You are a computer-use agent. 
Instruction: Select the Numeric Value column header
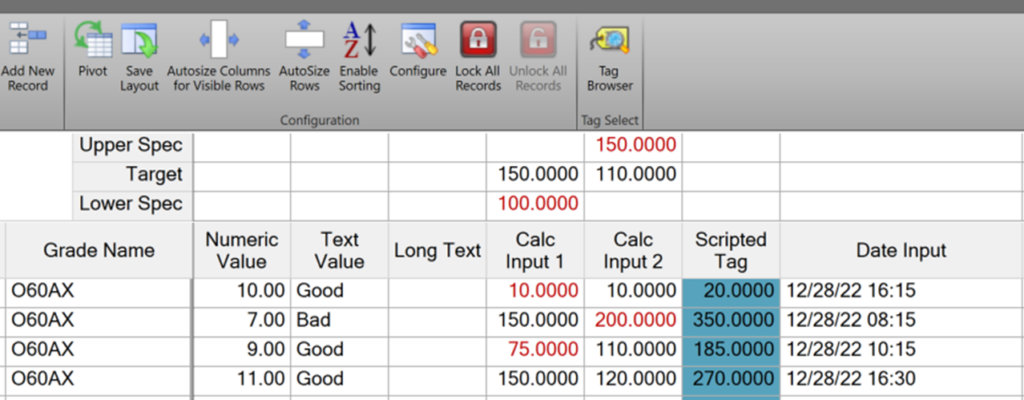(242, 250)
